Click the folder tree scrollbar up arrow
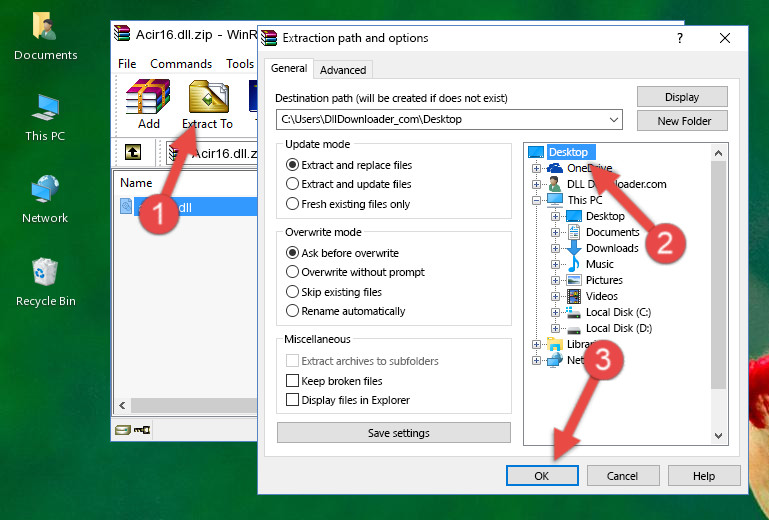The width and height of the screenshot is (769, 520). (x=718, y=153)
